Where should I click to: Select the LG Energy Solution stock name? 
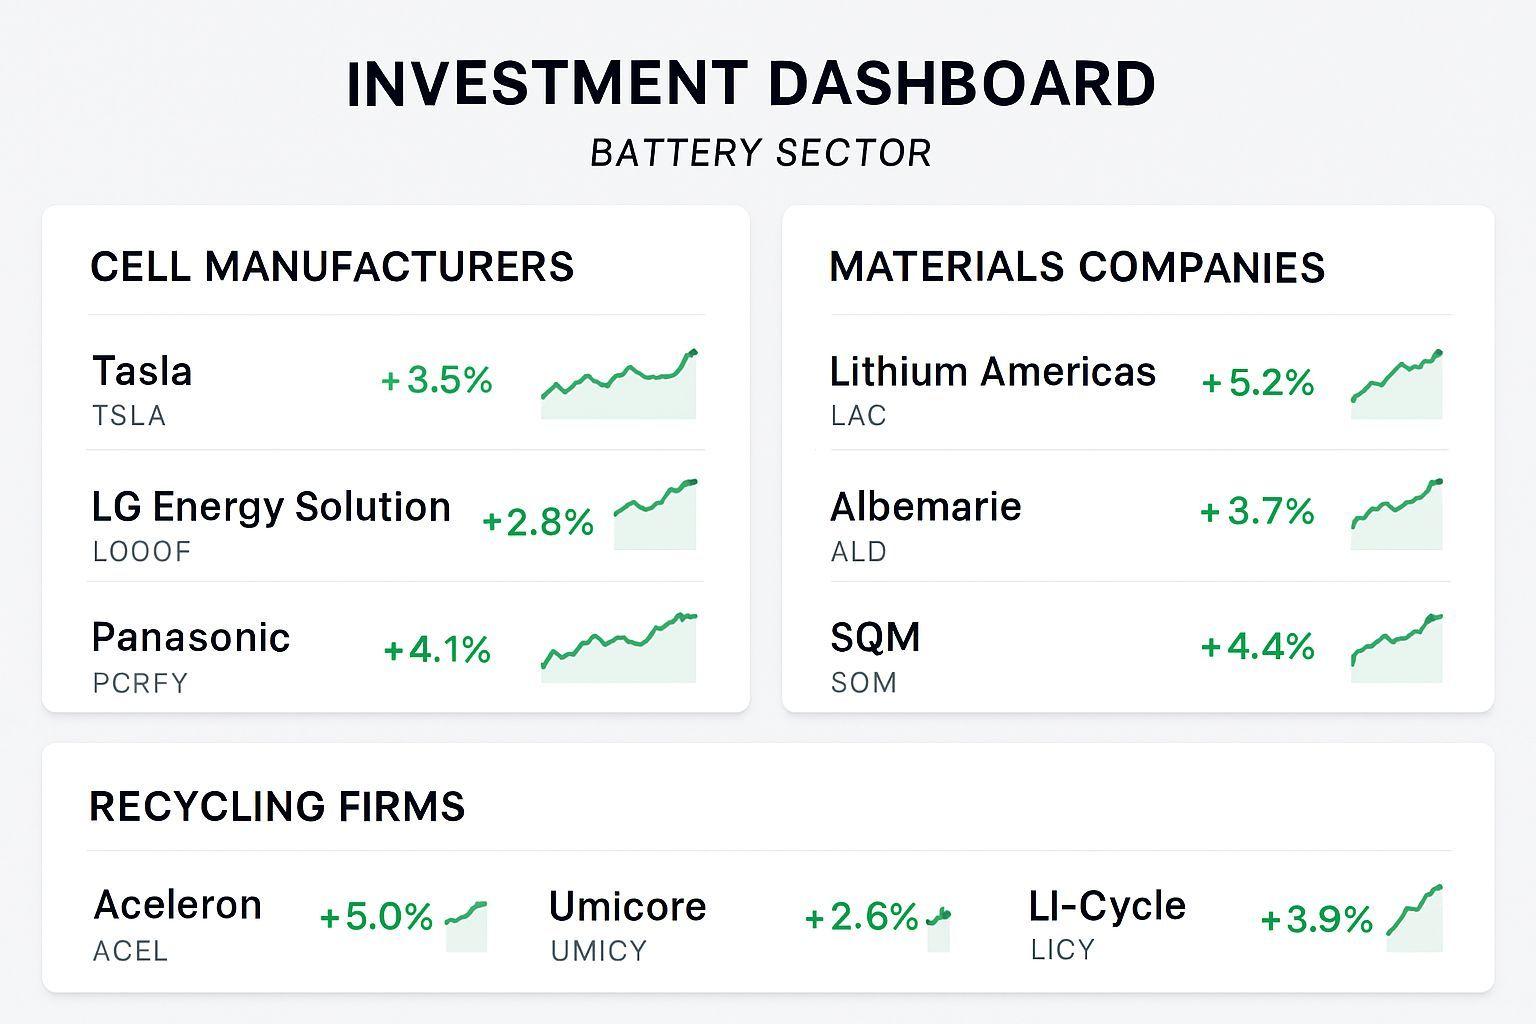[x=271, y=507]
